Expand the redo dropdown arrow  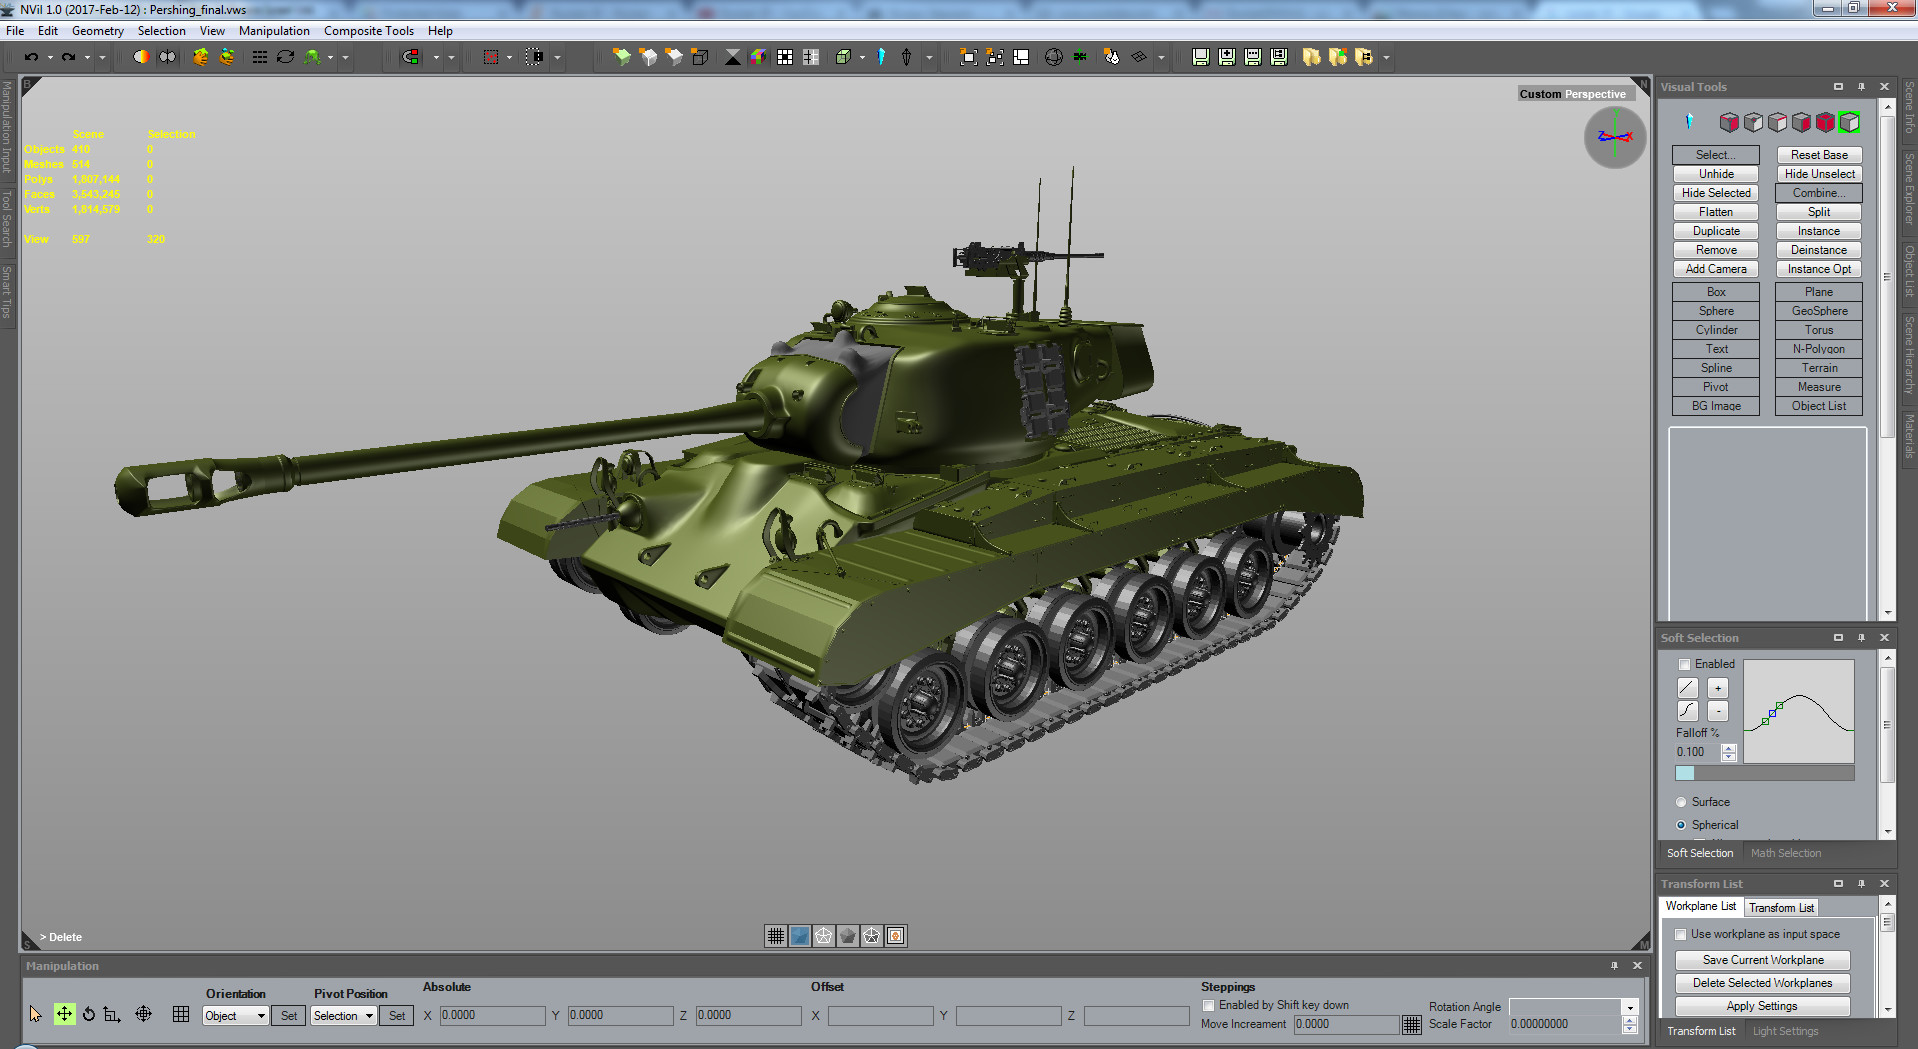pyautogui.click(x=87, y=58)
